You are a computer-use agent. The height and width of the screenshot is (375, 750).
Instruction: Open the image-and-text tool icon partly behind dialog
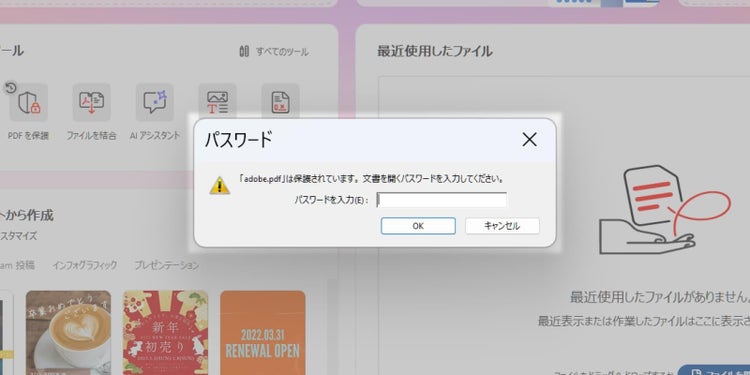[218, 101]
